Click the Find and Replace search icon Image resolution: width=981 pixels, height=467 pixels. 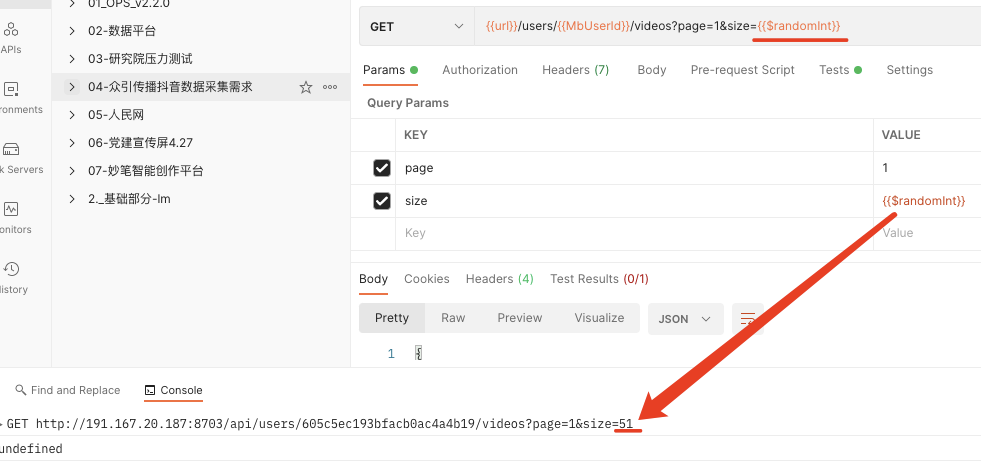(x=21, y=390)
